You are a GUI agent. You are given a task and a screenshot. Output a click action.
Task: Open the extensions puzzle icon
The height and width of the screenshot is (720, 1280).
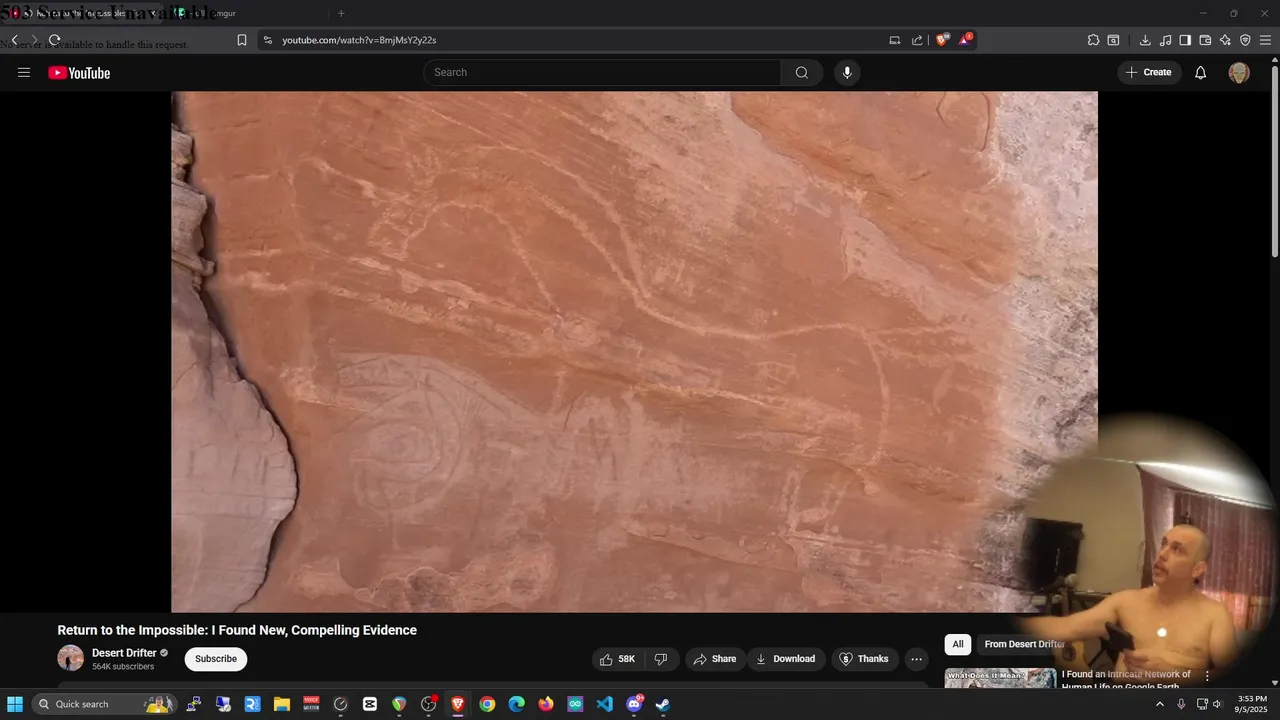(1094, 40)
